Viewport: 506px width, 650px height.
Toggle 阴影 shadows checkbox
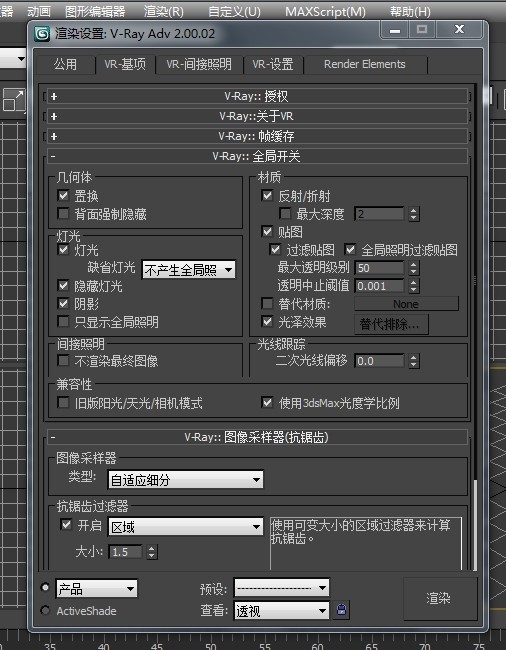(x=63, y=303)
